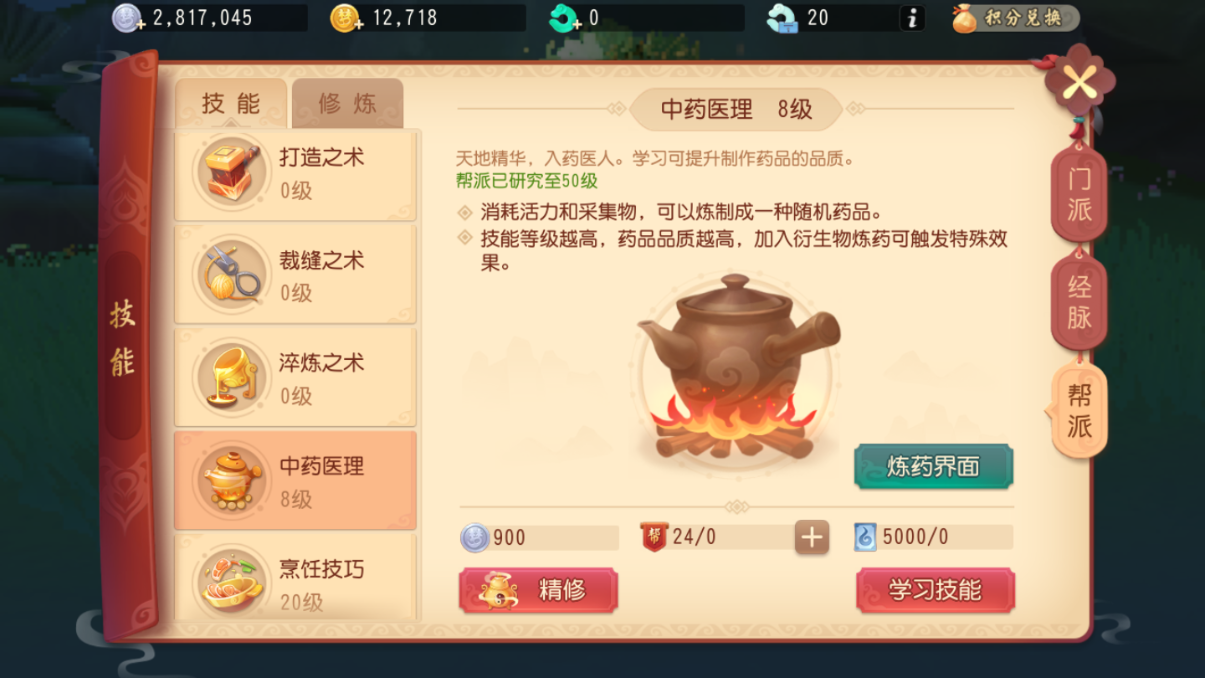Click the 精修 refine button
This screenshot has height=678, width=1205.
click(538, 590)
